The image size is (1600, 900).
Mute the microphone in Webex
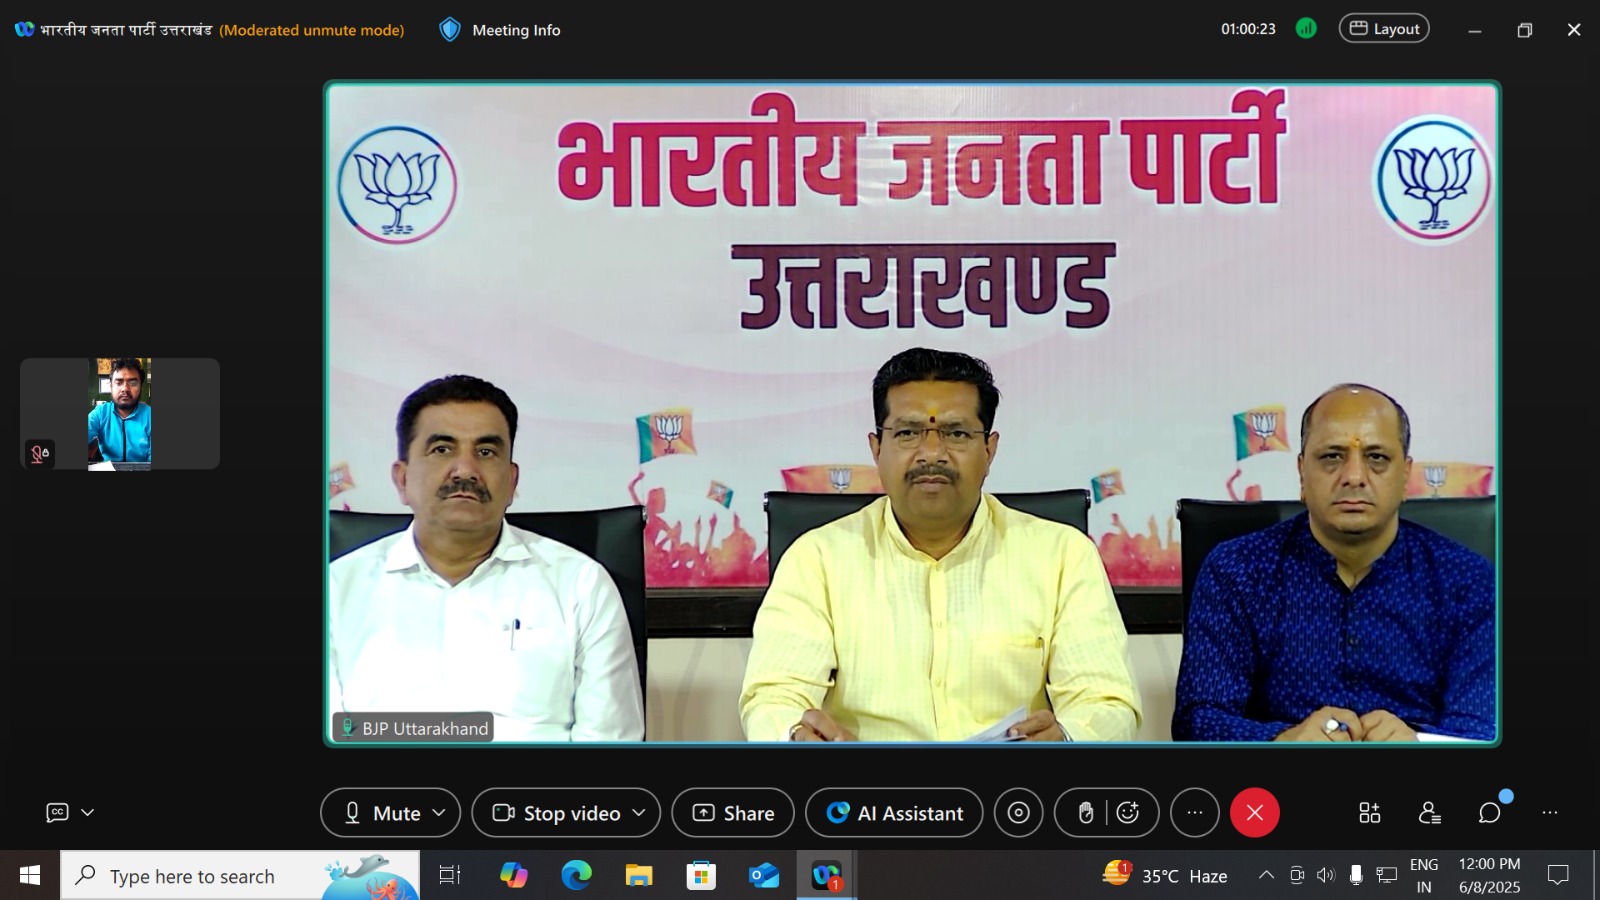tap(381, 813)
